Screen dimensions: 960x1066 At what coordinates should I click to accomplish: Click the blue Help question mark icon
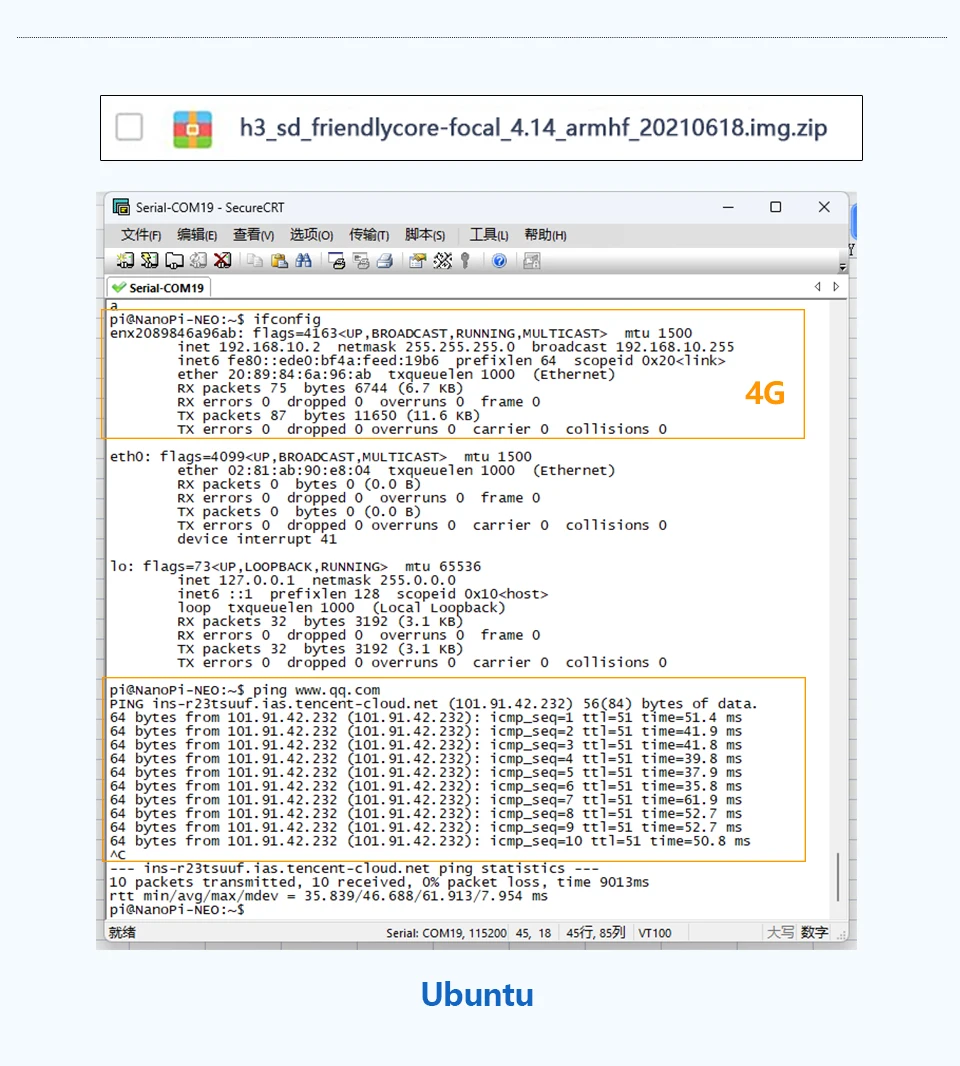[x=499, y=260]
